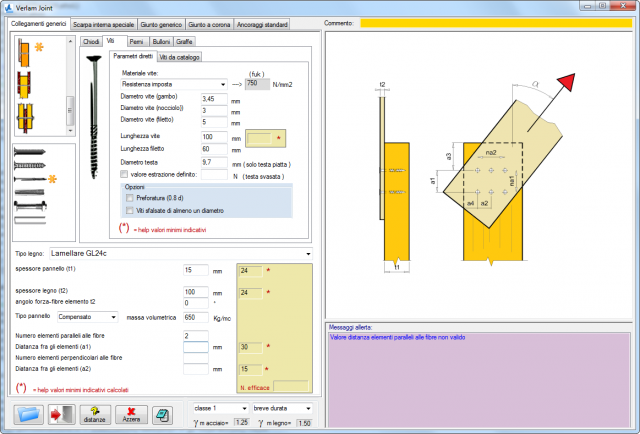The image size is (640, 434).
Task: Select the bolt fastener icon with nut and washers
Action: (30, 205)
